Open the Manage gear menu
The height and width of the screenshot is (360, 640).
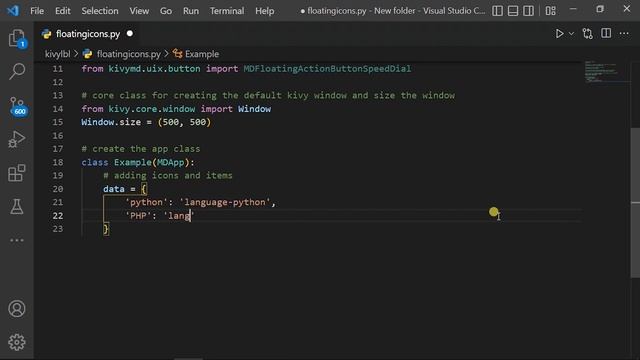pos(17,342)
